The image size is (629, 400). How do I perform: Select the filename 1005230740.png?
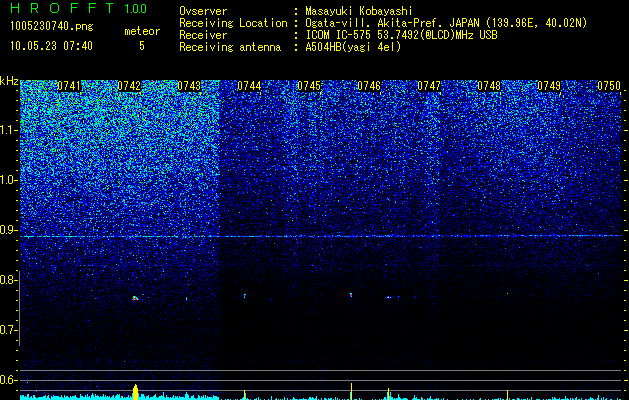tap(51, 26)
